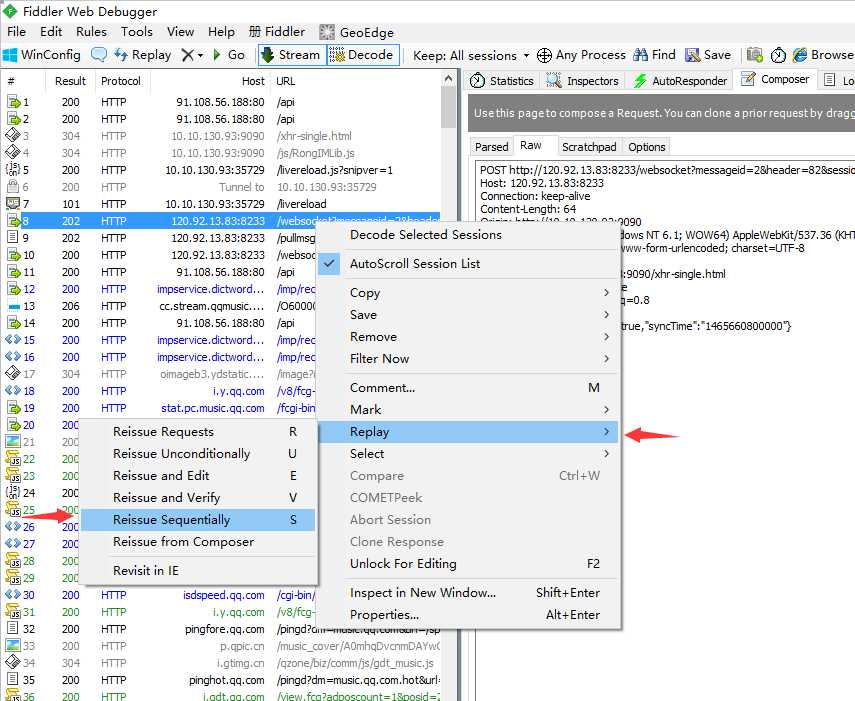Open the Remove dropdown arrow beside X
This screenshot has height=701, width=855.
201,55
